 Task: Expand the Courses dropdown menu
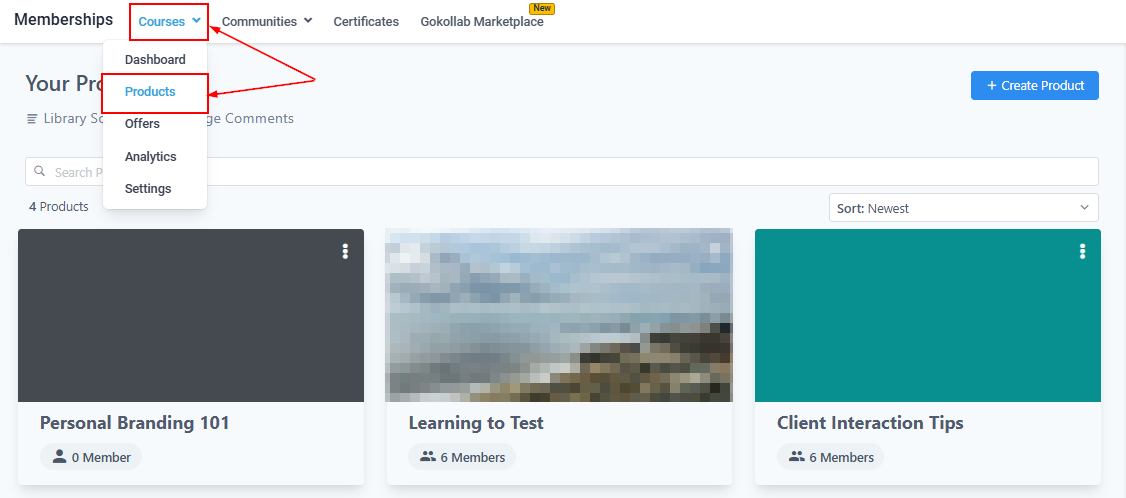(x=169, y=22)
